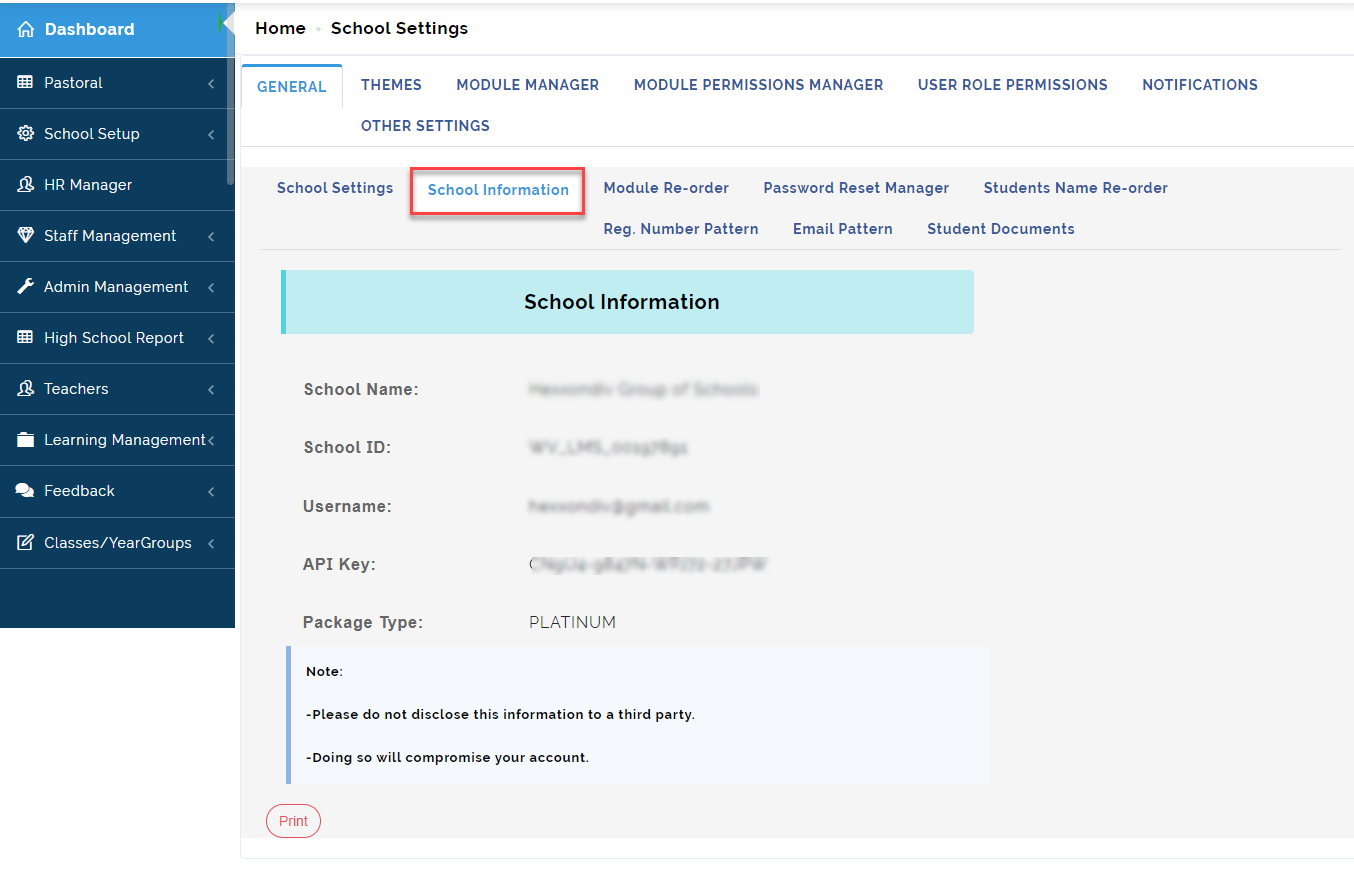Click the Print button
Image resolution: width=1354 pixels, height=884 pixels.
coord(293,821)
